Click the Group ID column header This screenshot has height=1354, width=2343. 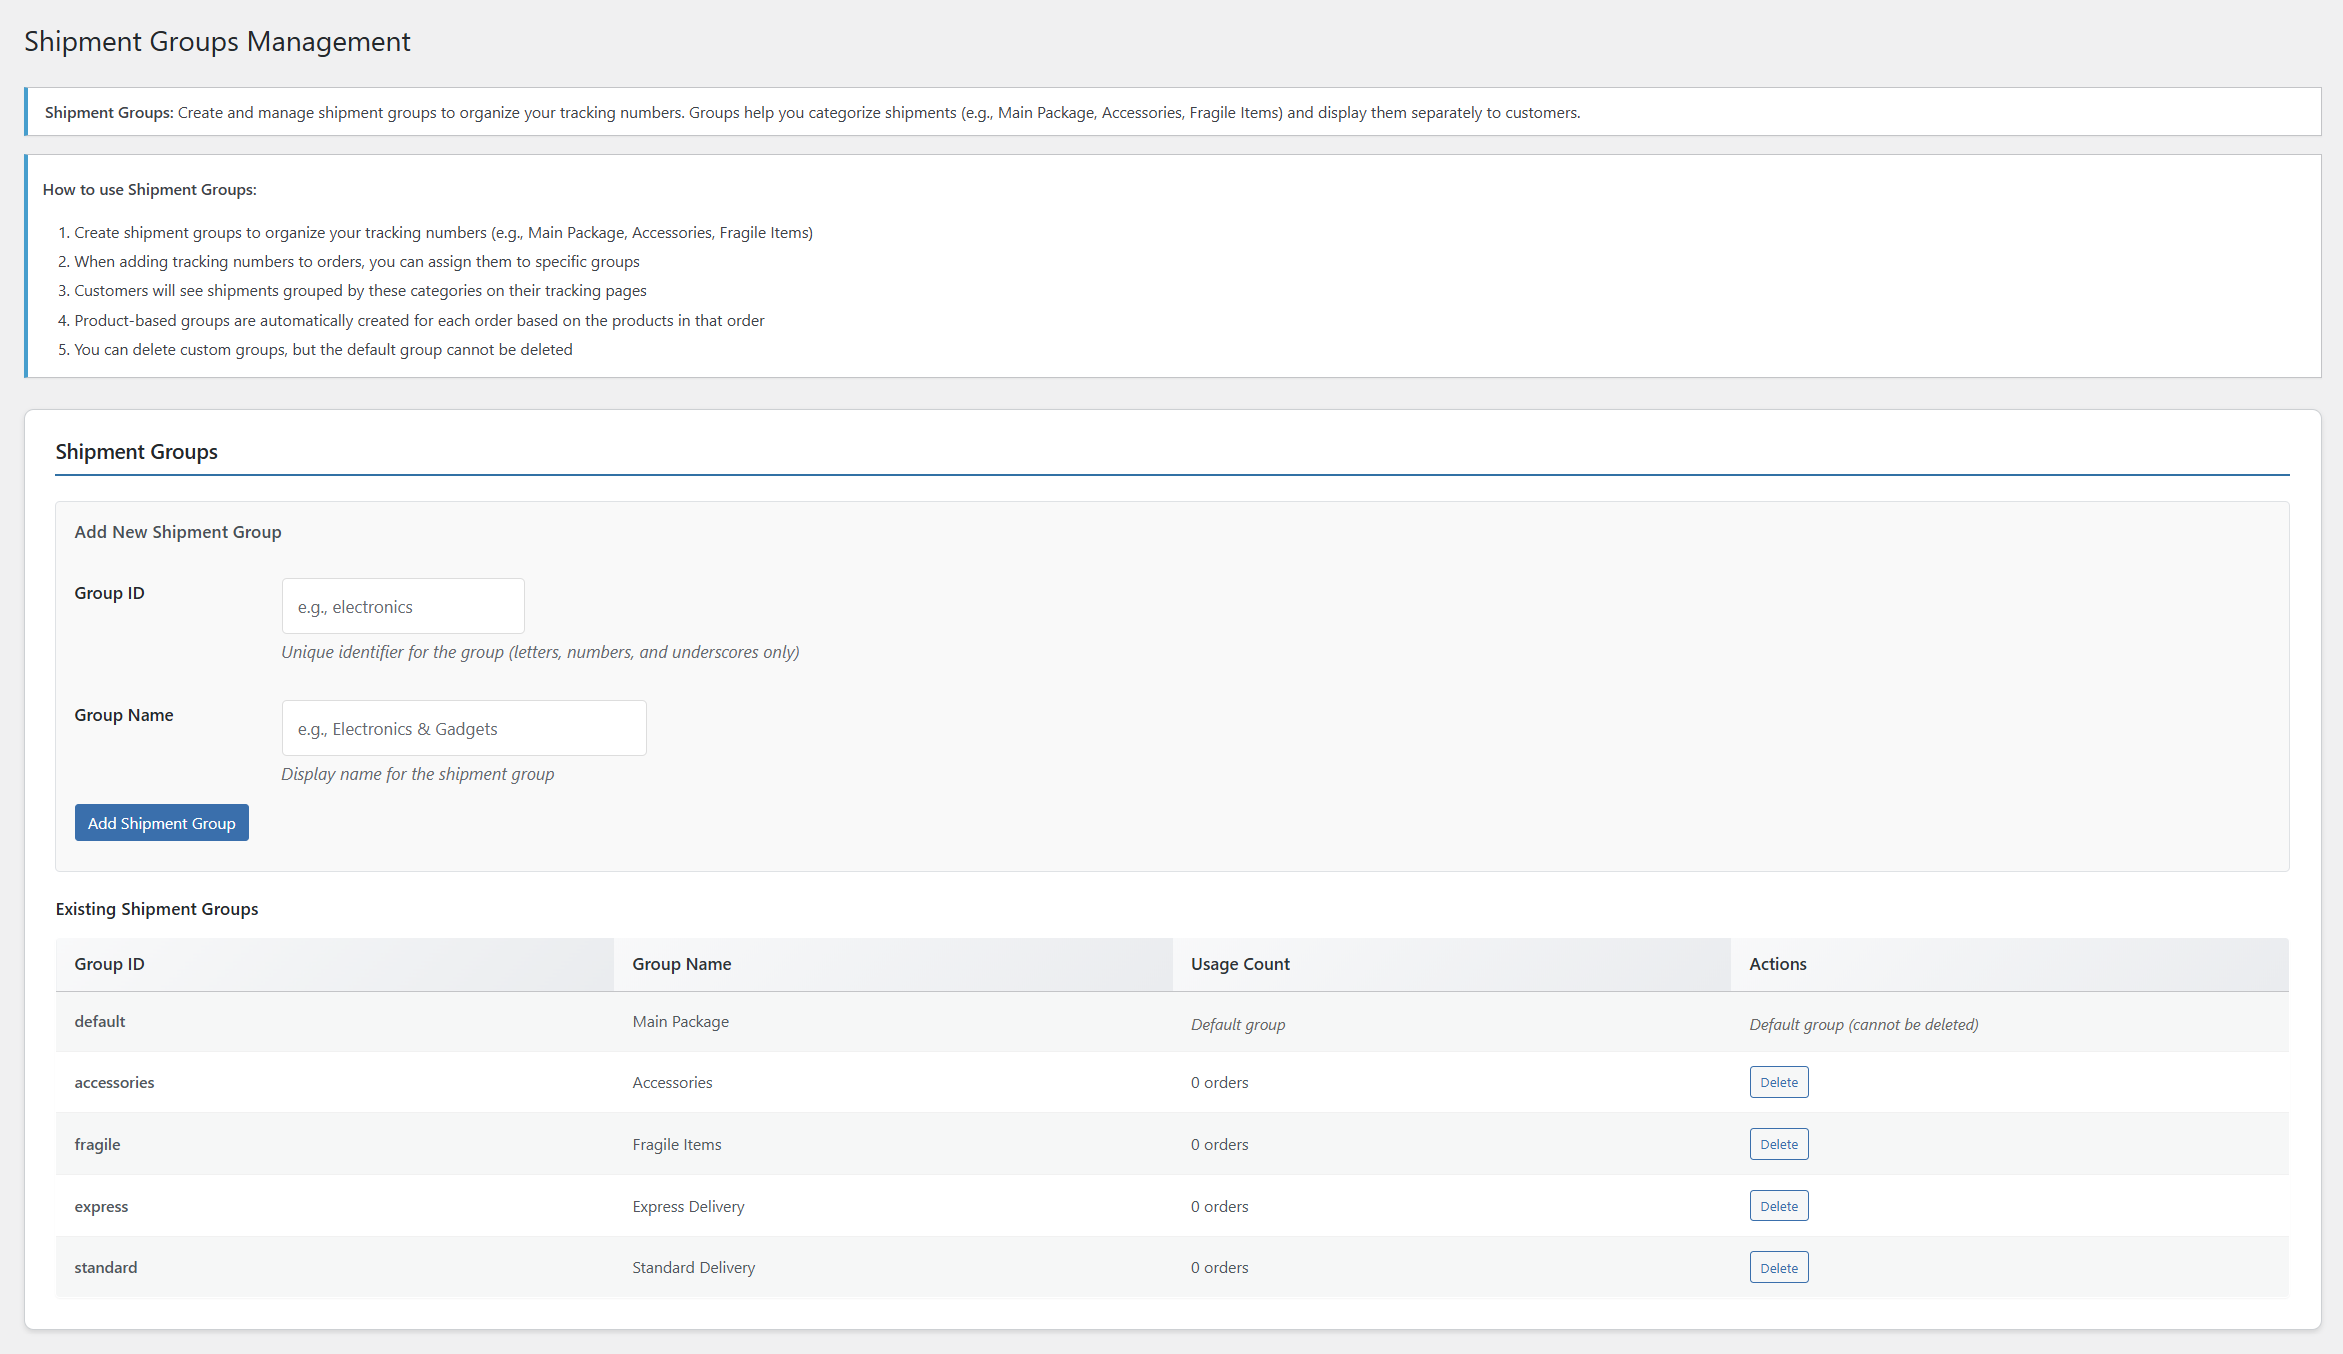tap(109, 964)
